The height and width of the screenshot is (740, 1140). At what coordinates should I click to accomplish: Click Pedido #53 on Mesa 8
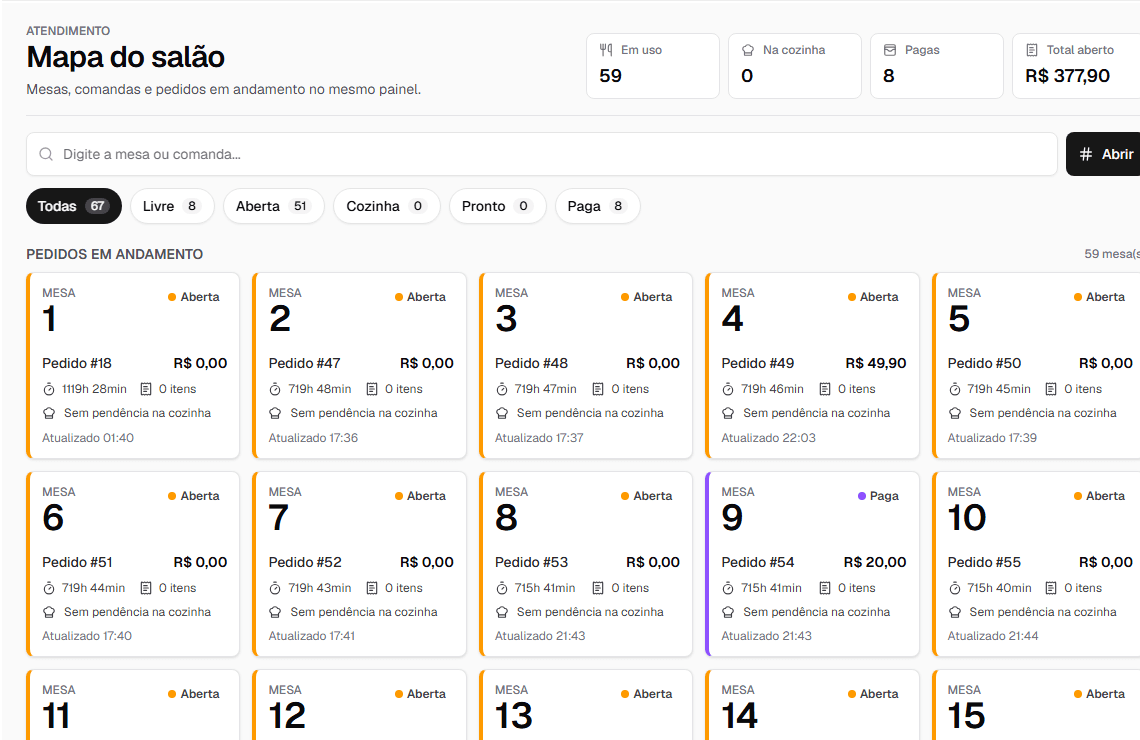pos(531,563)
